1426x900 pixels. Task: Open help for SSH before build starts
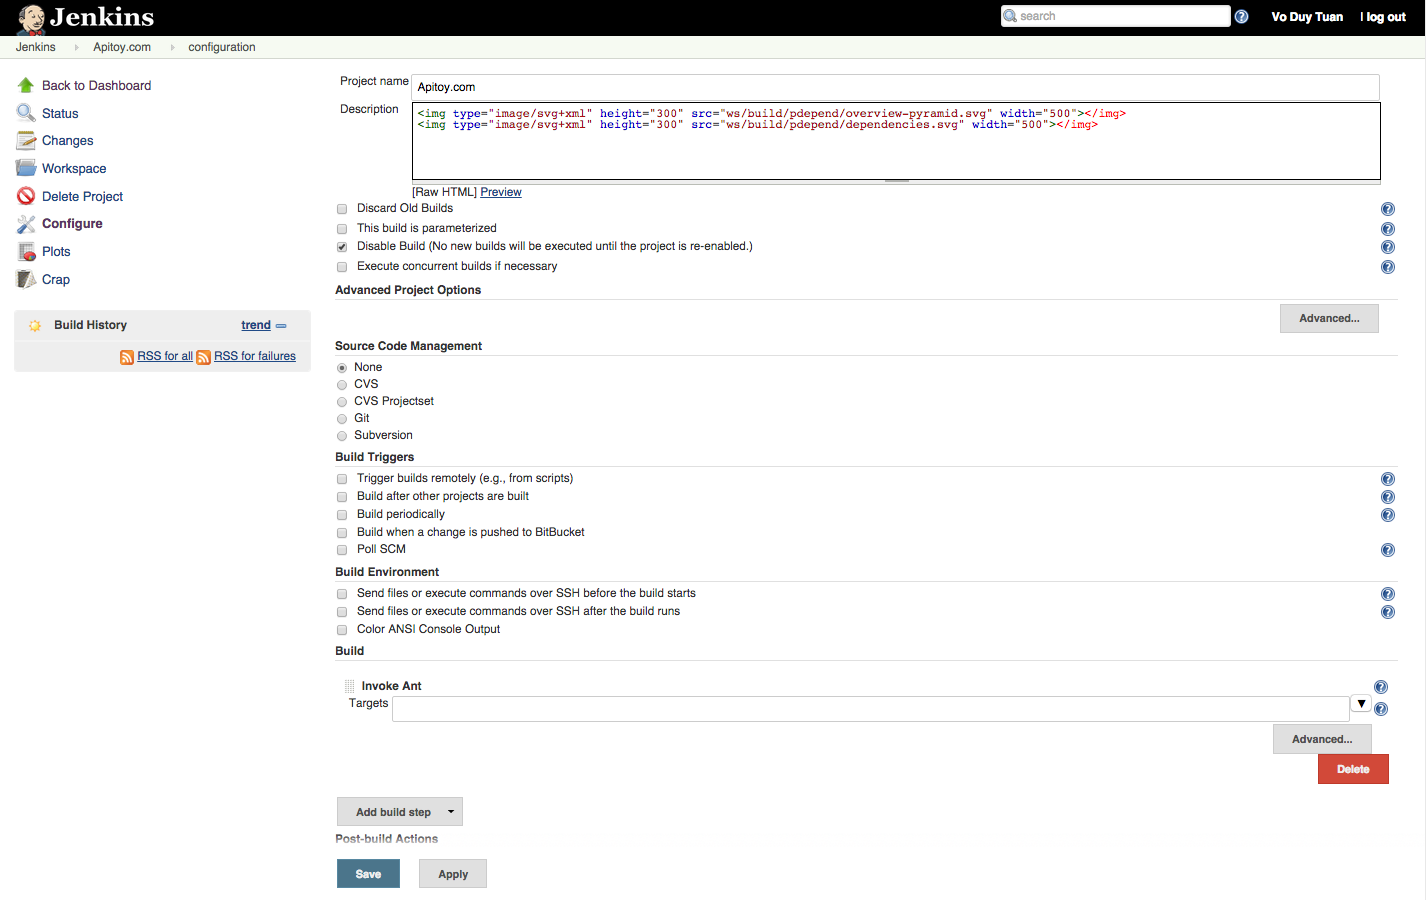1388,594
